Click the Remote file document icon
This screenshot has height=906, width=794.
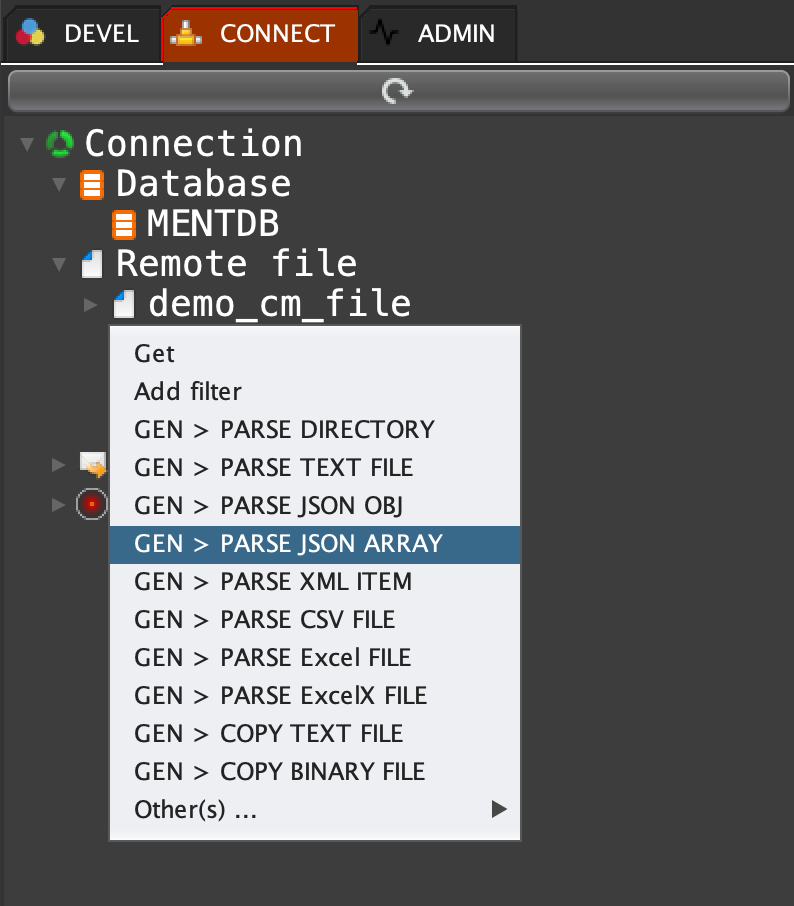tap(92, 265)
